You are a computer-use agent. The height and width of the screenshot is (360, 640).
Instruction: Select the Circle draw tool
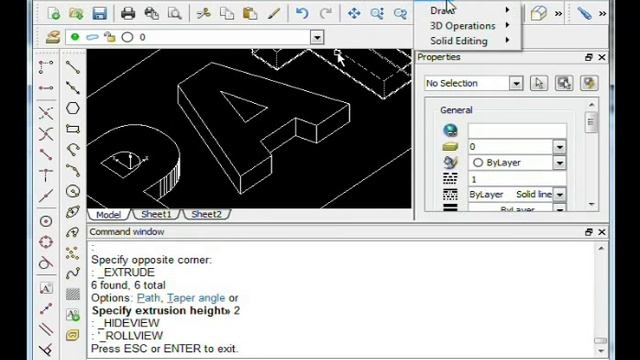[73, 191]
